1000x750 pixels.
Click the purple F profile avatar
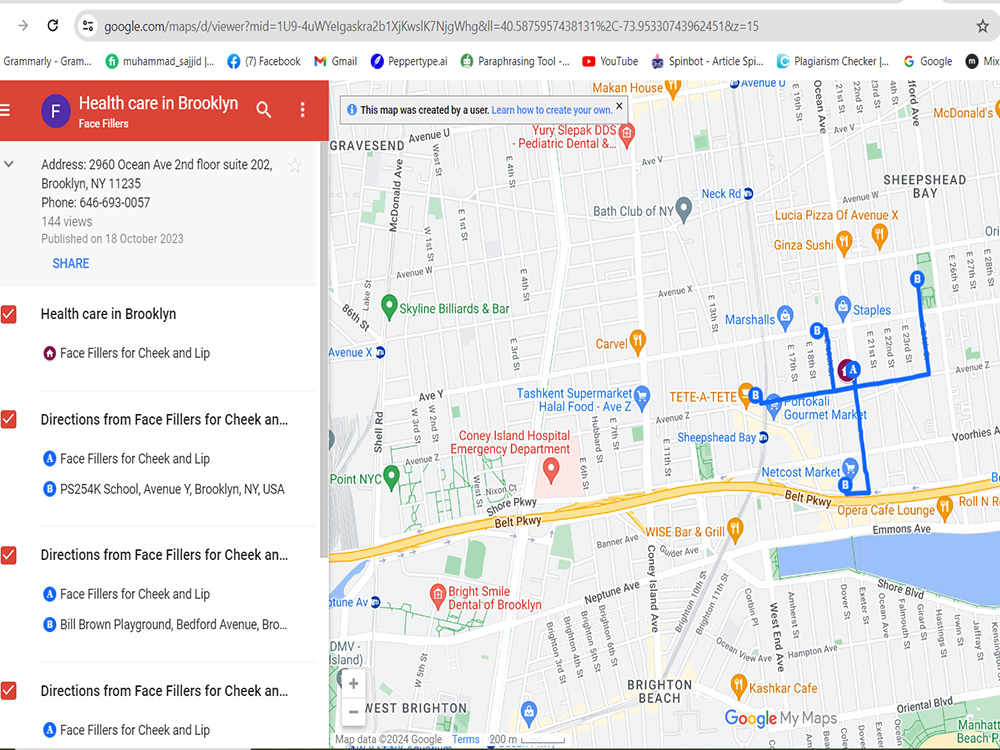click(x=55, y=110)
